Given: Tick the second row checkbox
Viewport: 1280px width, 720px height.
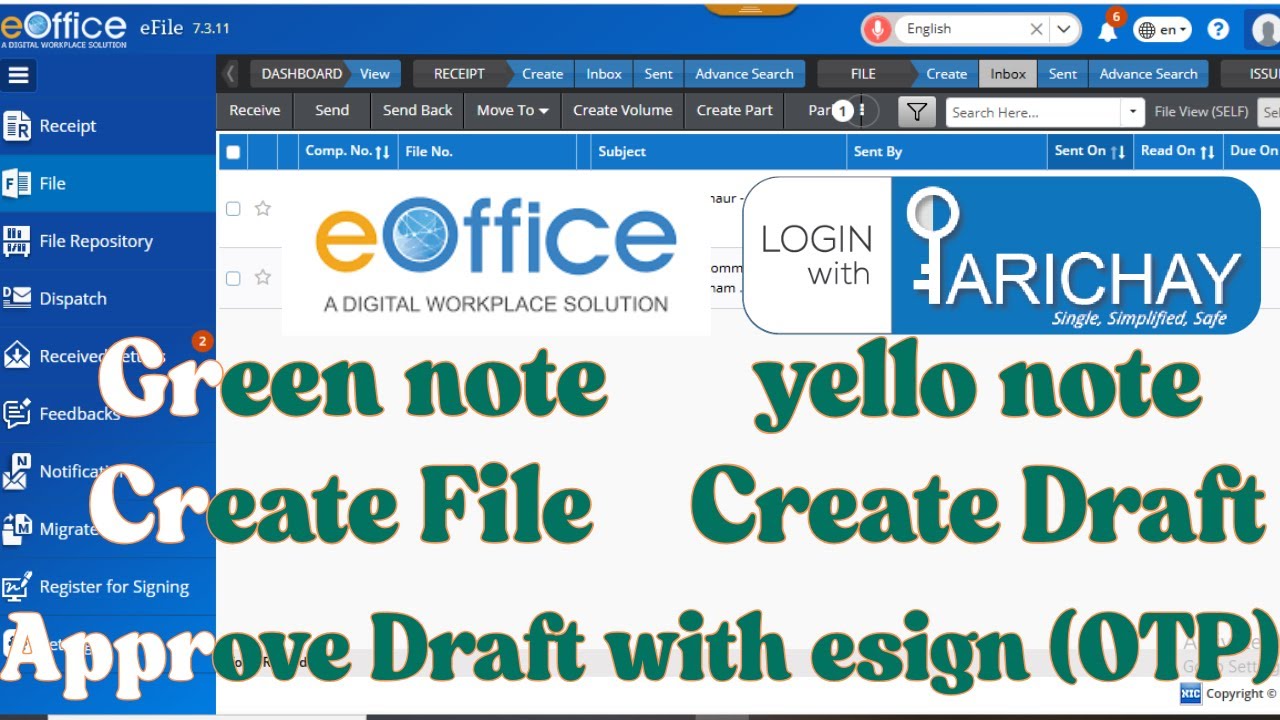Looking at the screenshot, I should click(x=233, y=278).
